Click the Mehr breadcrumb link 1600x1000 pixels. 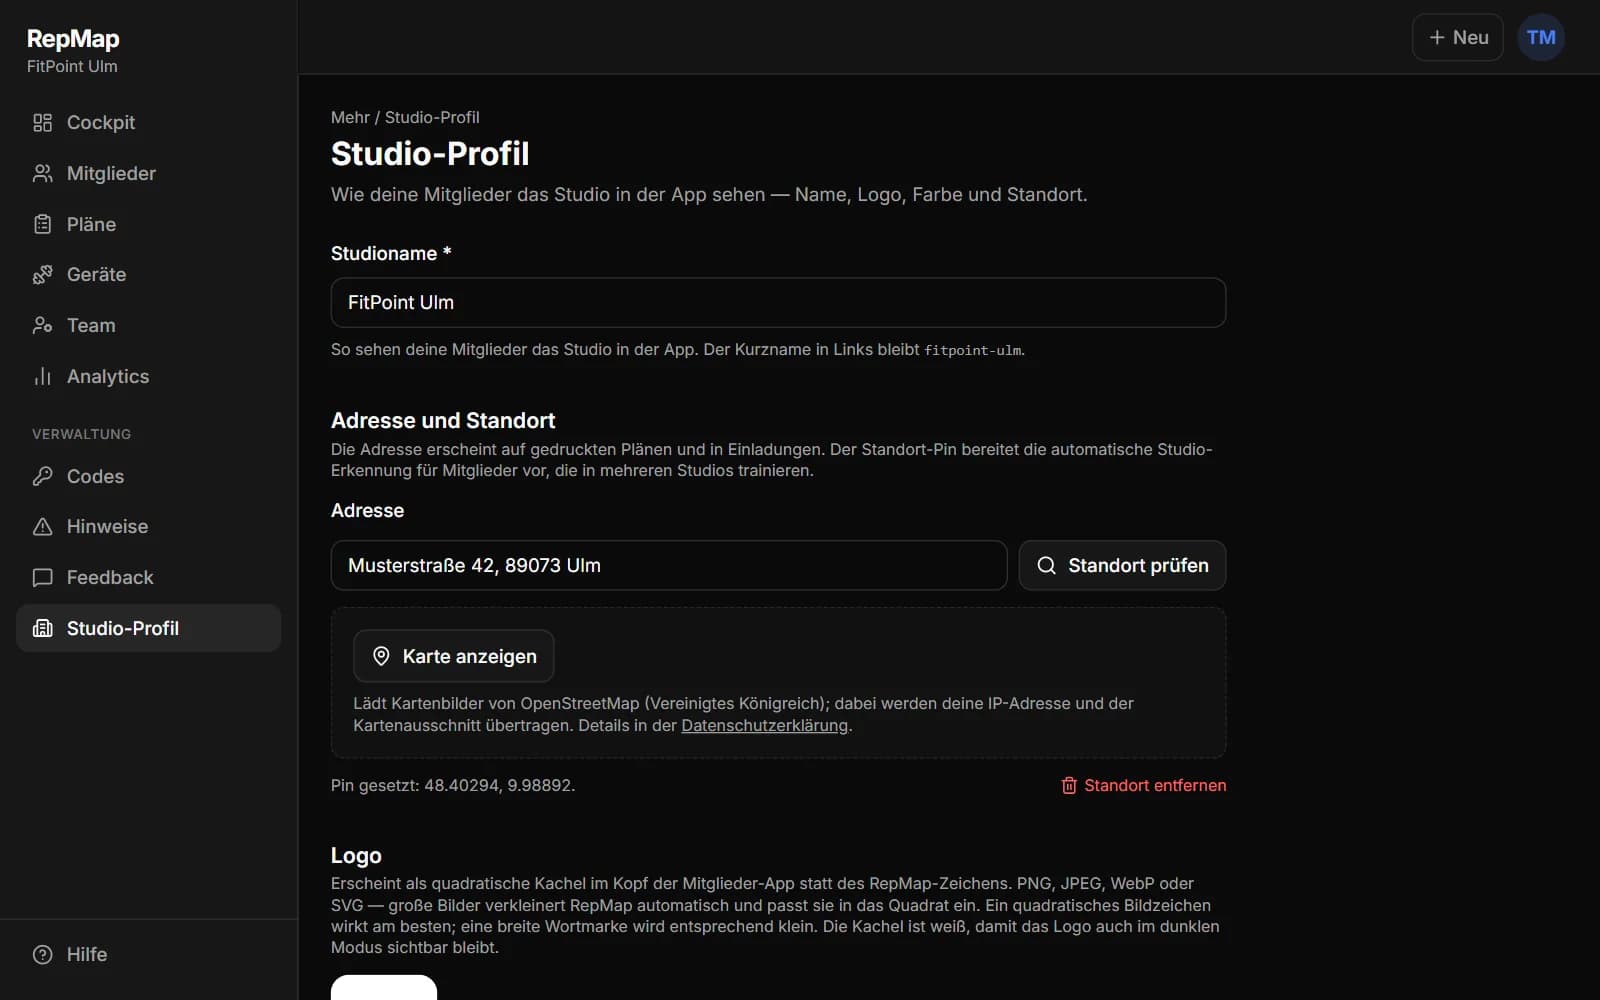(x=350, y=117)
